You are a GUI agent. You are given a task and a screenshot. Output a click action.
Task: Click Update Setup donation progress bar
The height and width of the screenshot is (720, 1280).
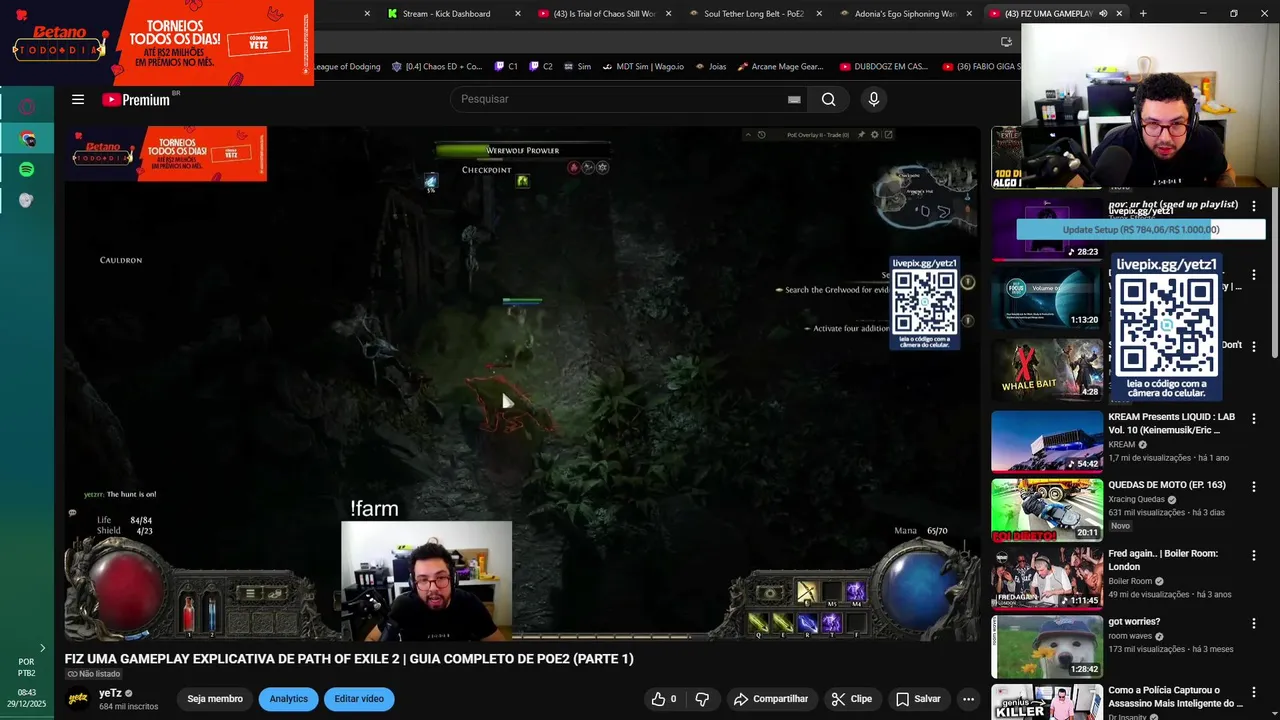1141,229
